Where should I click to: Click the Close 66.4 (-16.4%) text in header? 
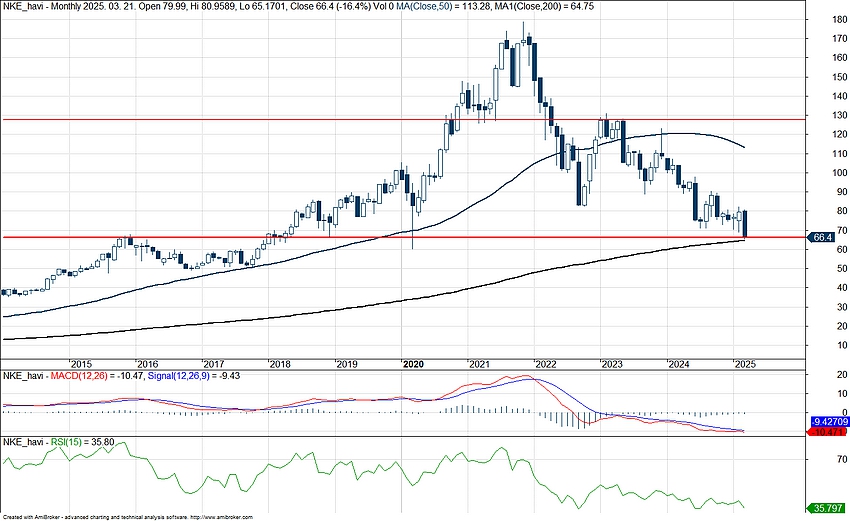pyautogui.click(x=330, y=7)
